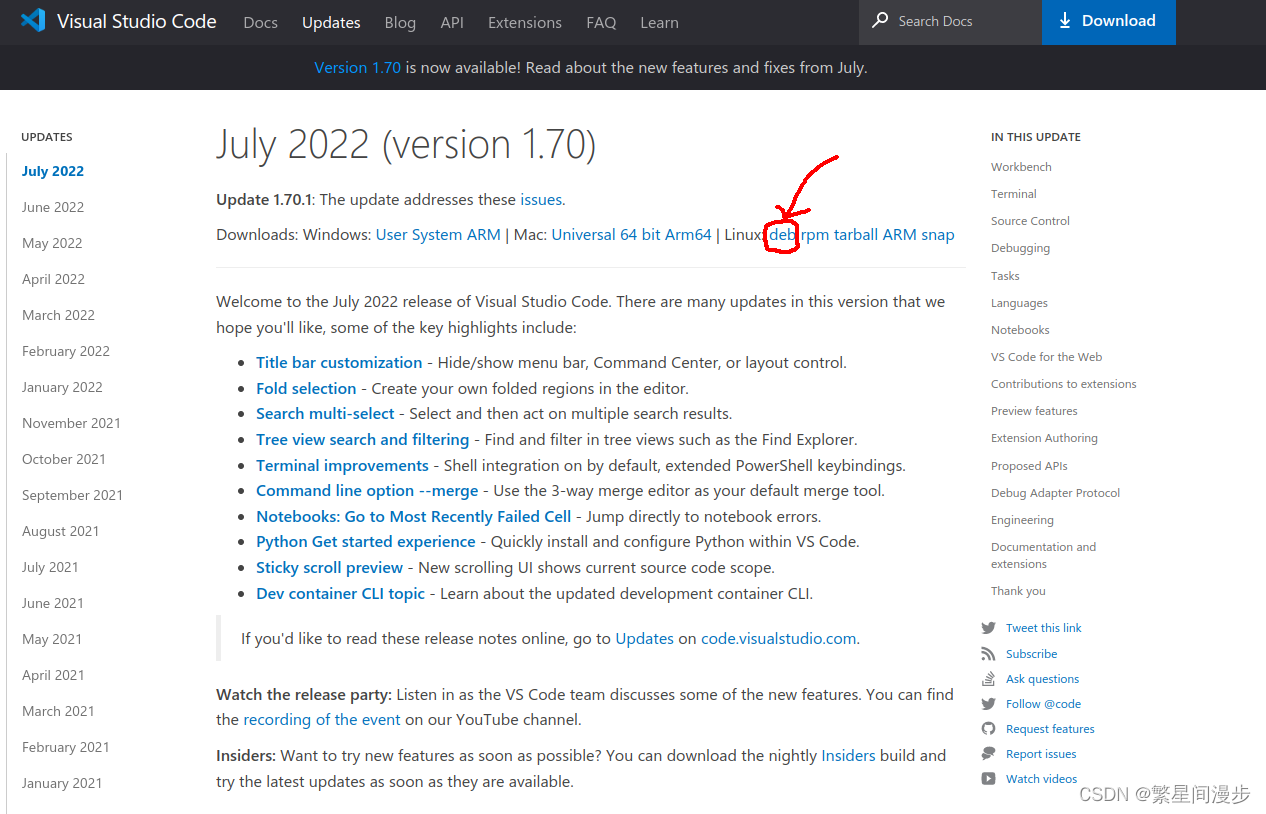Jump to Workbench section in this update
Screen dimensions: 1266x814
pyautogui.click(x=1021, y=167)
